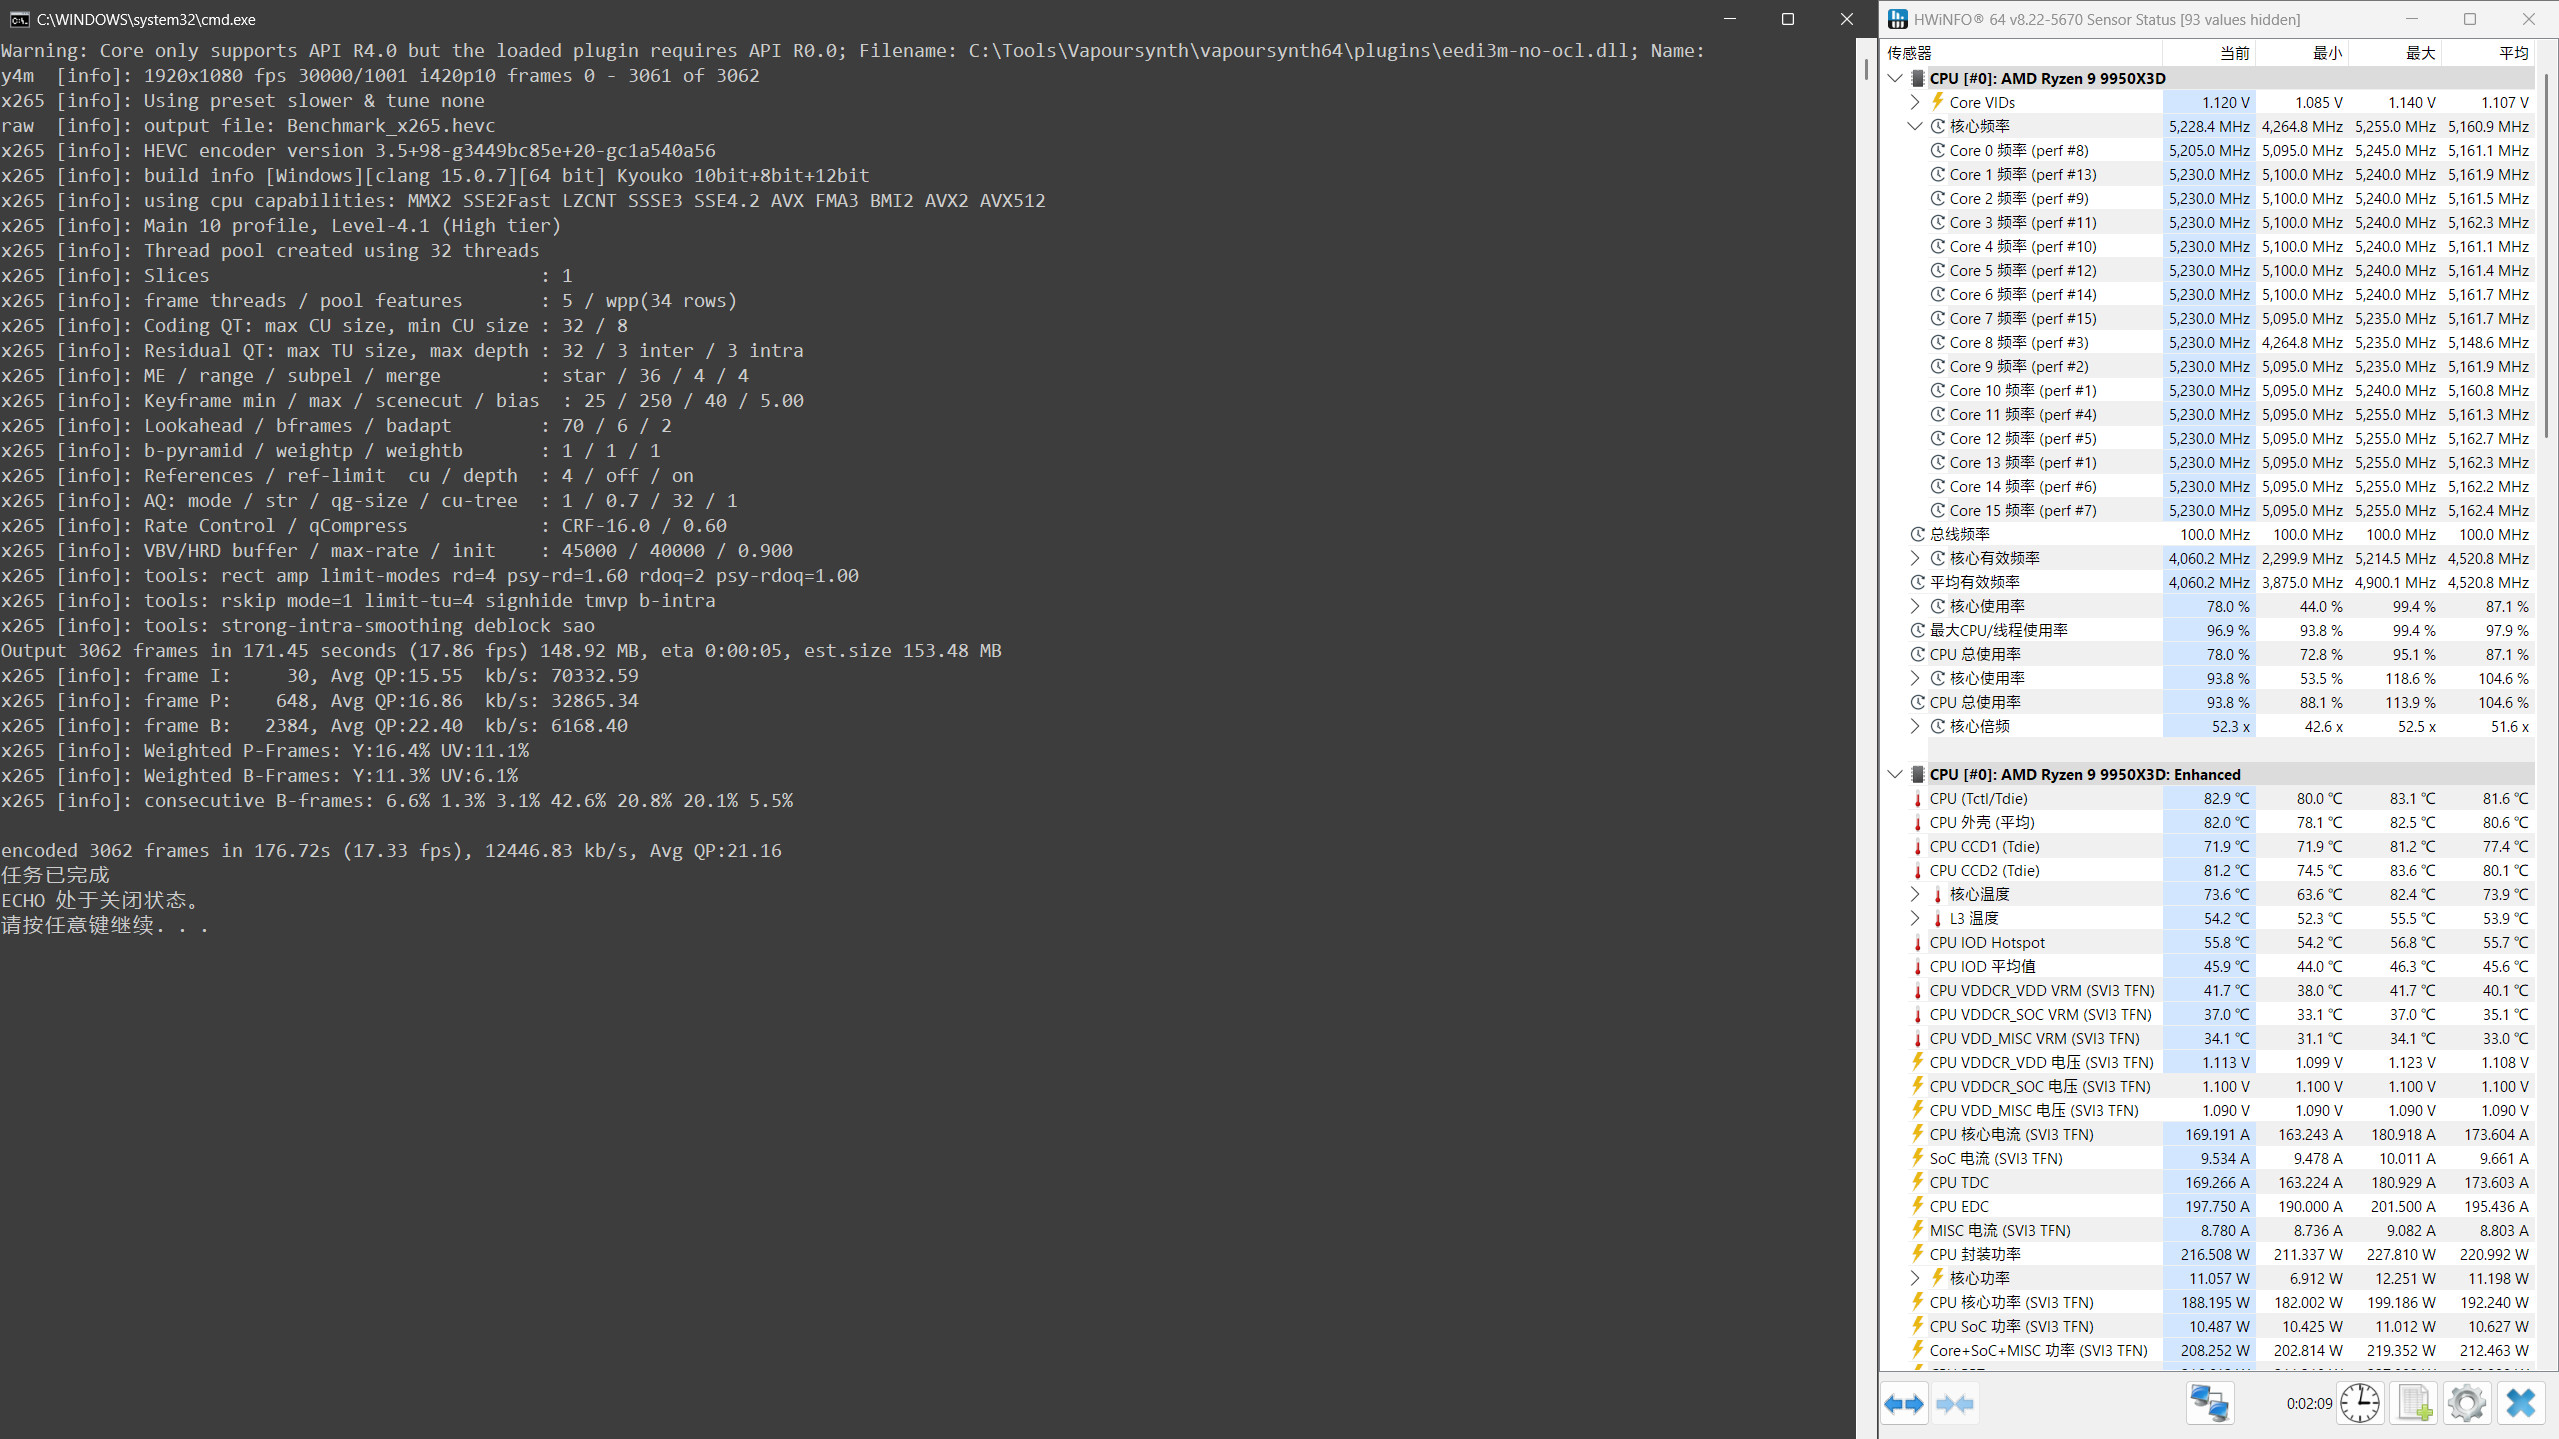This screenshot has height=1439, width=2559.
Task: Expand 核心使用率 row showing 93.8 %
Action: point(1915,678)
